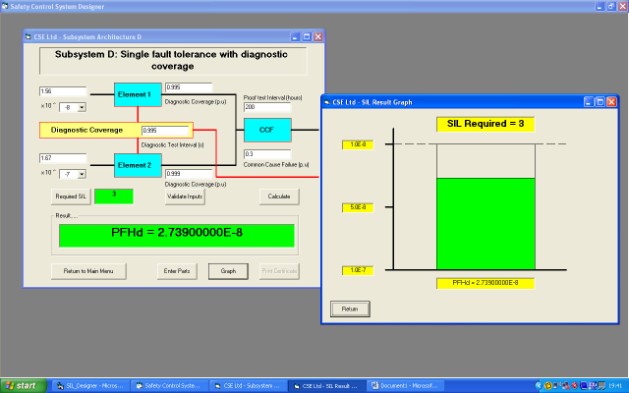Click the green Required SIL value box
Viewport: 629px width, 393px height.
pos(114,196)
